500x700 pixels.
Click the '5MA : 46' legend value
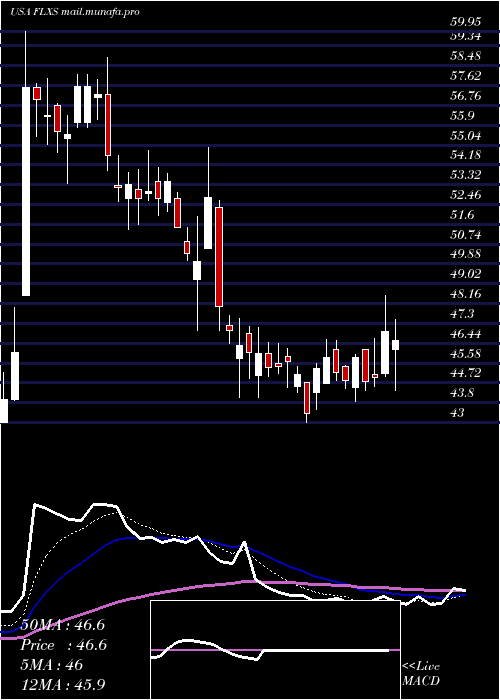point(52,665)
